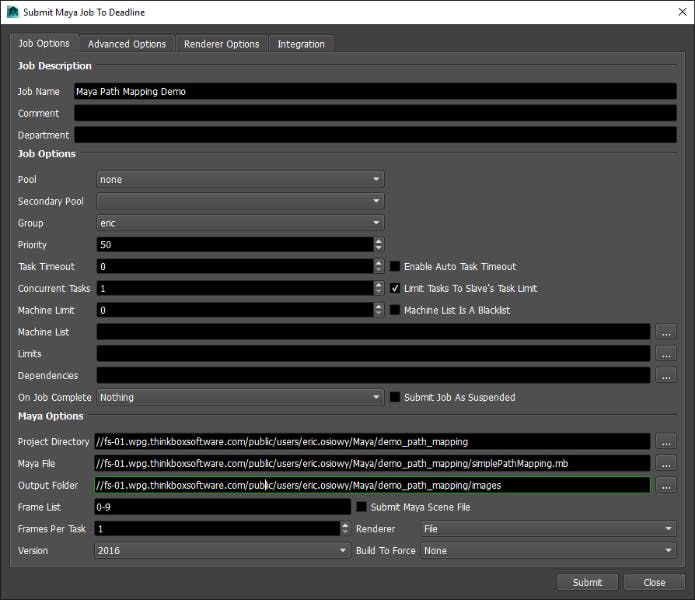Click Machine Limit spinner arrows
The width and height of the screenshot is (695, 600).
pos(379,310)
